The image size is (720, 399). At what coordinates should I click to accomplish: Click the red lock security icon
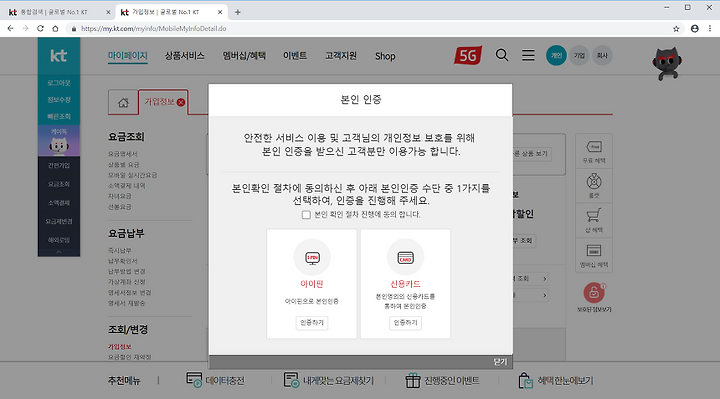click(594, 292)
